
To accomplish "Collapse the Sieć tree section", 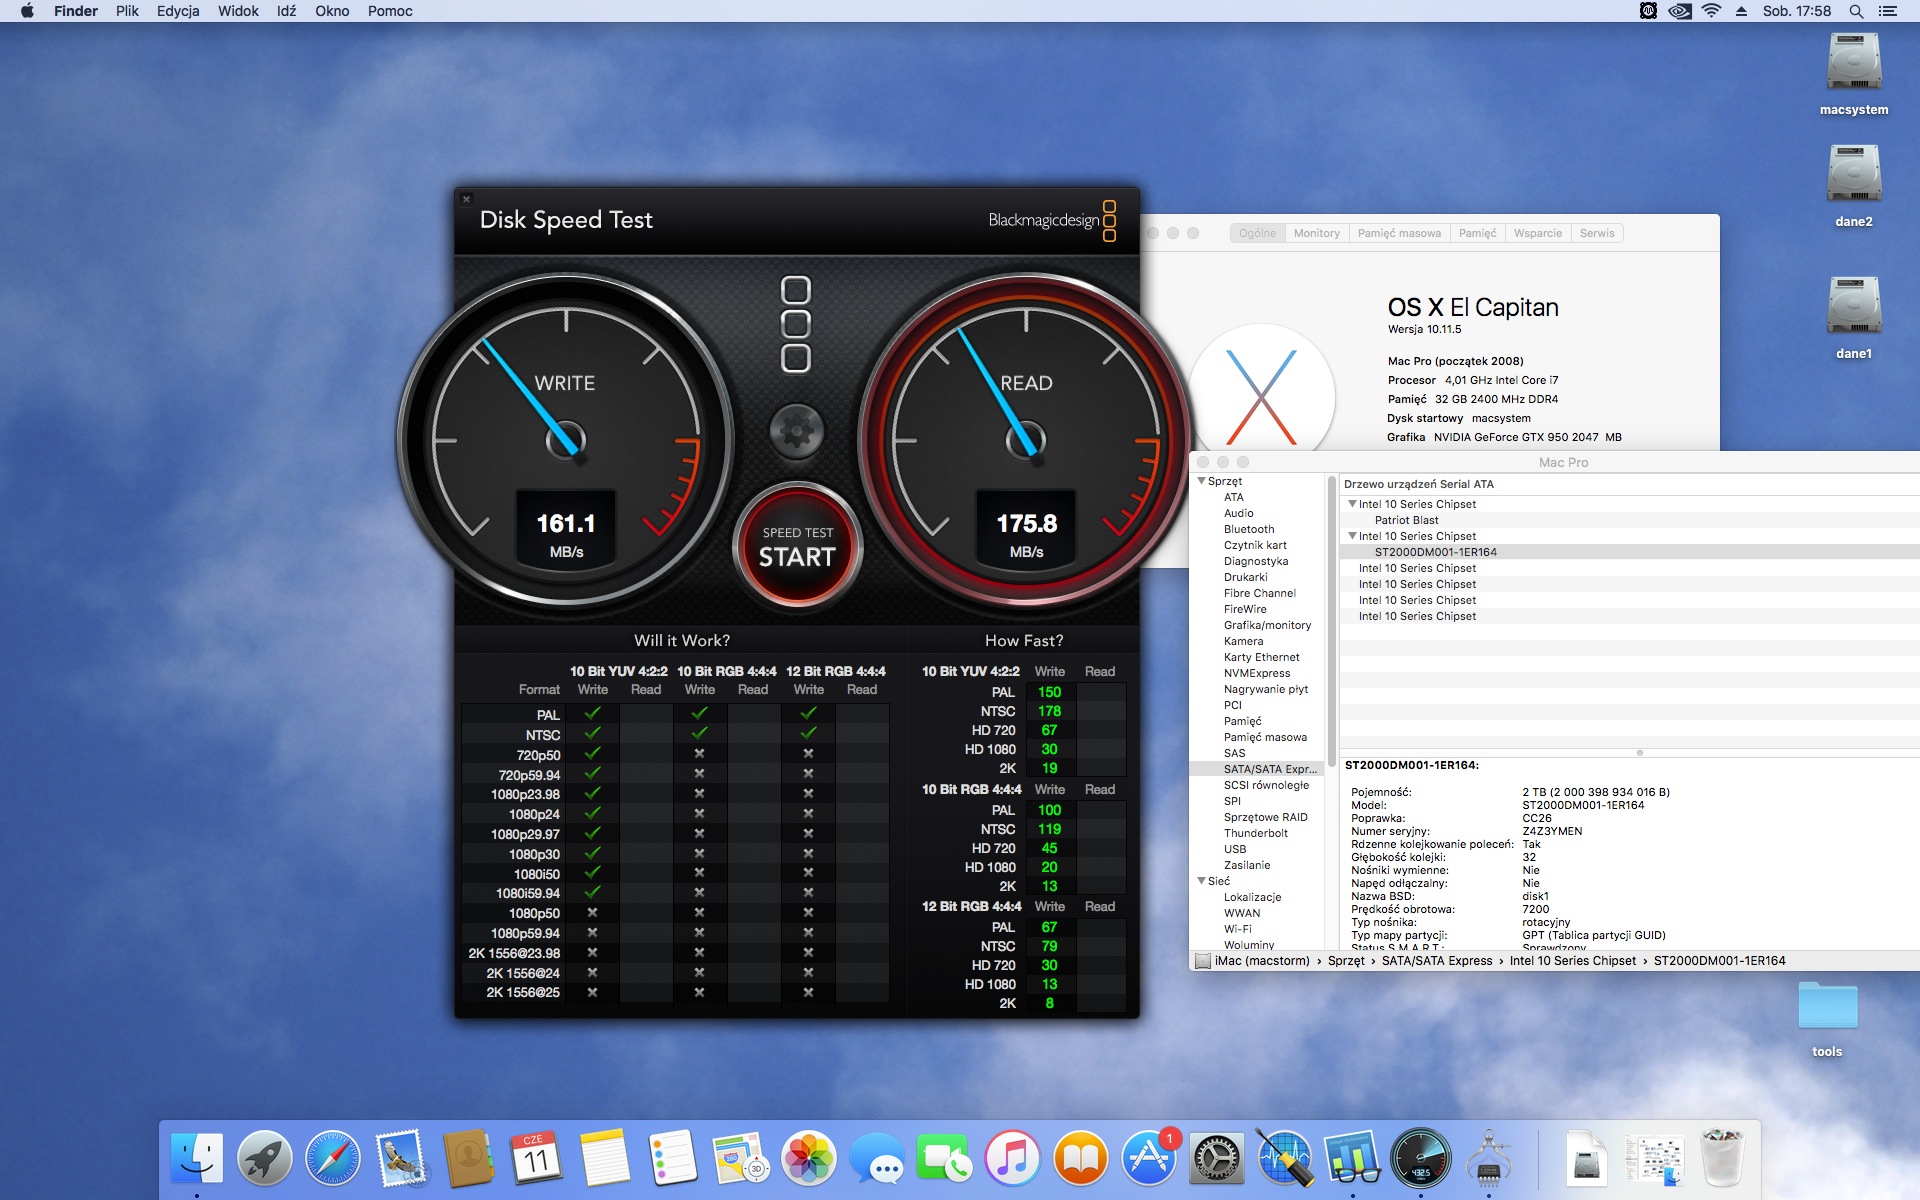I will [x=1202, y=881].
